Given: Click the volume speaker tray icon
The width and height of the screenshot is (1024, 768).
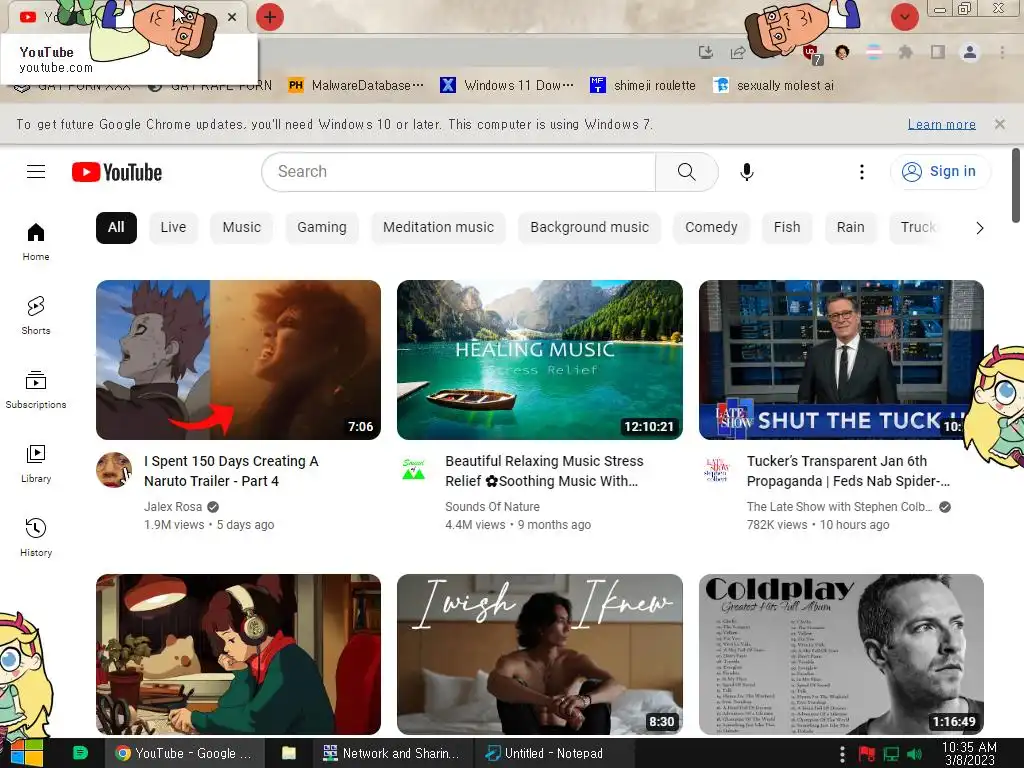Looking at the screenshot, I should (915, 754).
